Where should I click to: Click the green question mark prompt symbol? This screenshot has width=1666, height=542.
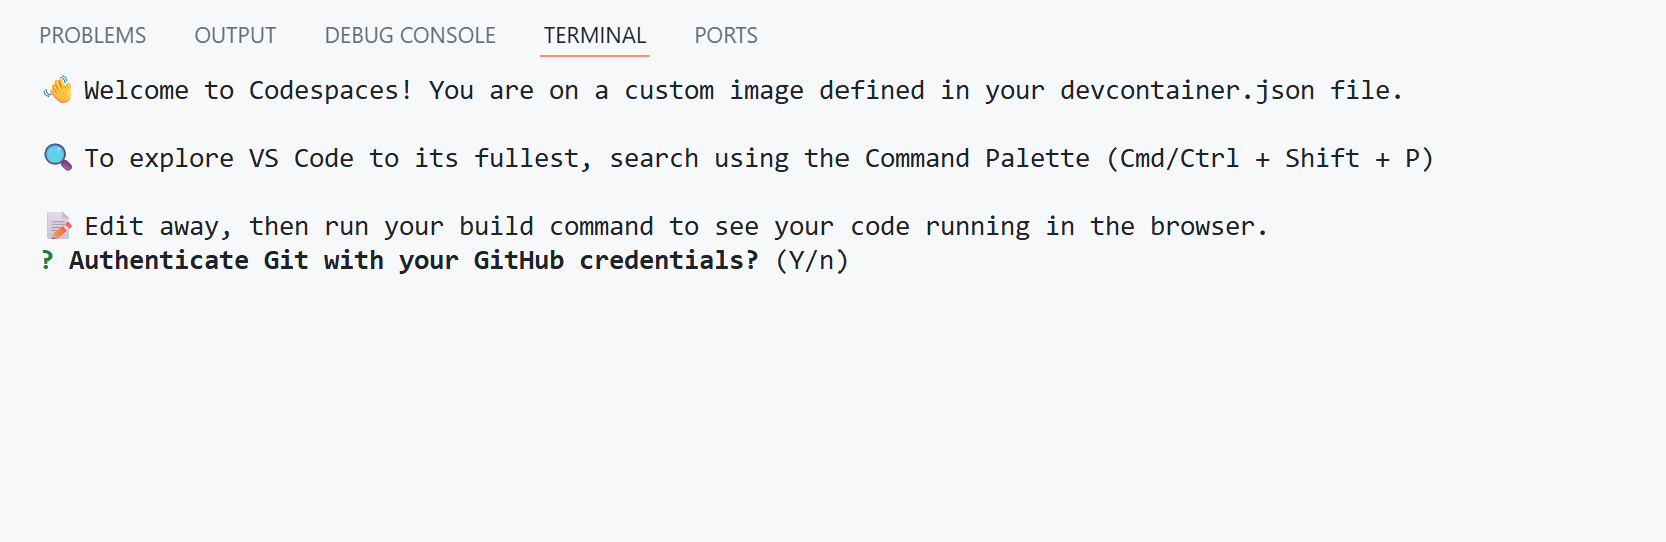[x=47, y=261]
